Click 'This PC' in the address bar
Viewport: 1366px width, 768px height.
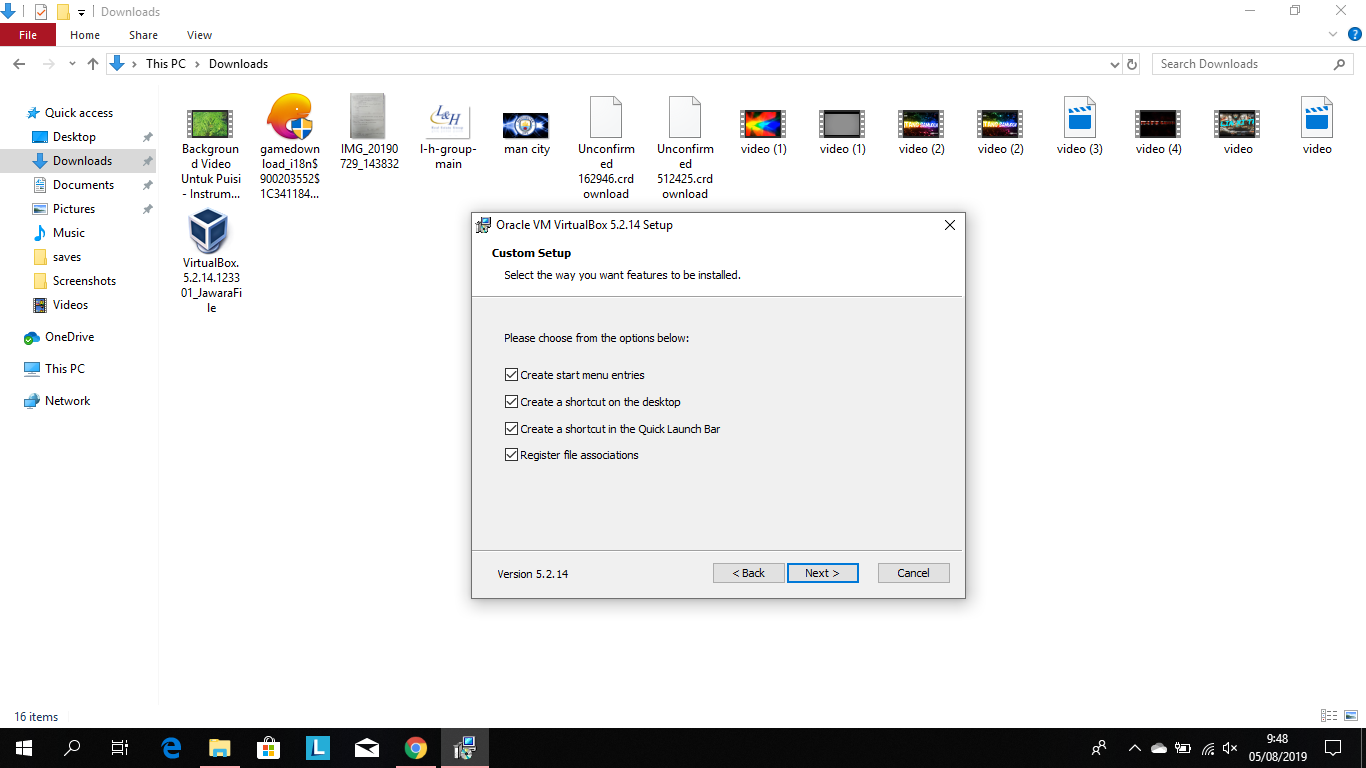tap(165, 64)
